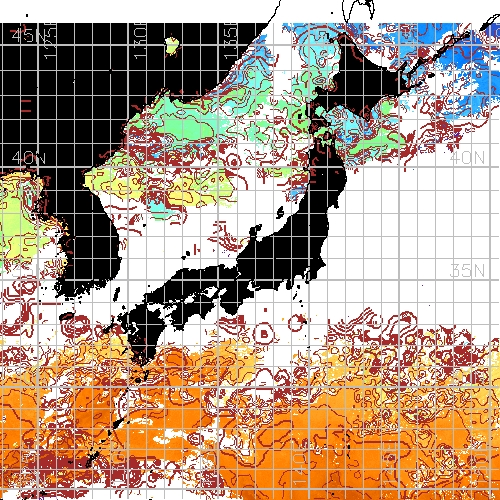This screenshot has height=500, width=500.
Task: Click the small empty circle contour near the B marker
Action: coord(295,322)
